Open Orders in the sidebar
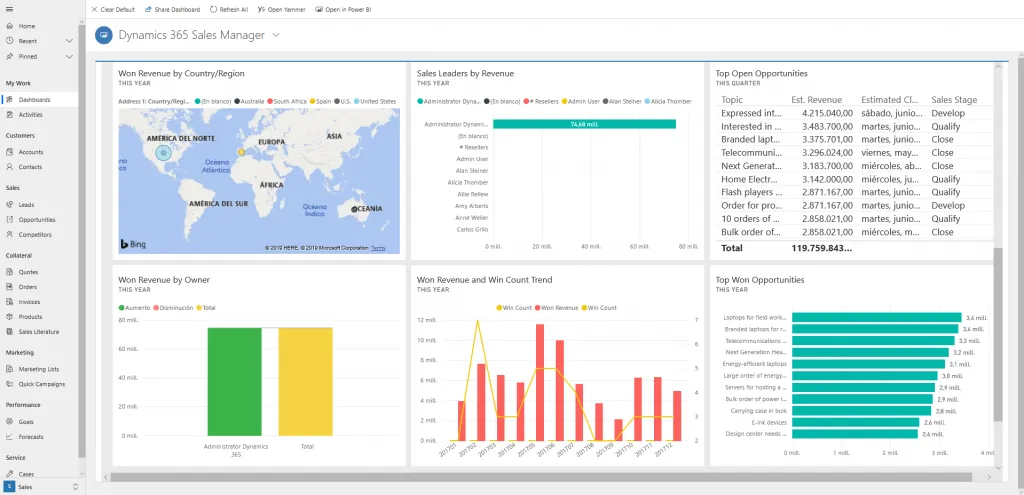 (40, 287)
